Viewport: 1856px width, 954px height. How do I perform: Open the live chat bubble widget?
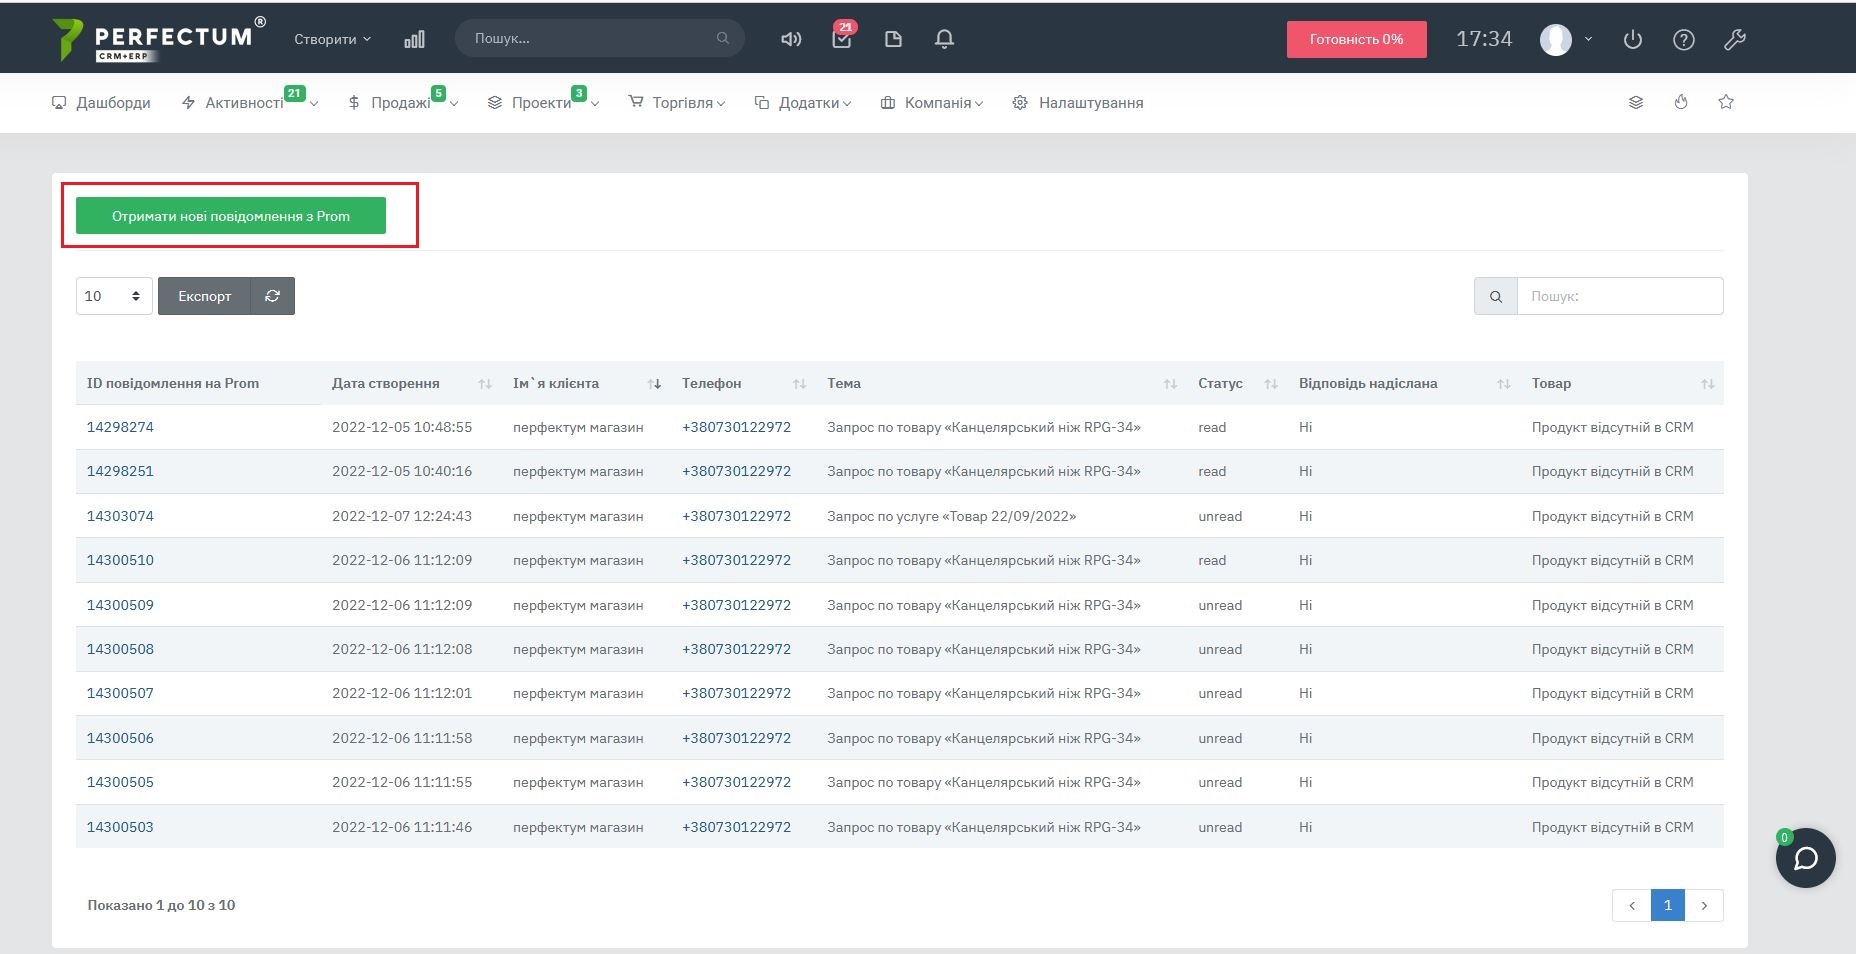click(x=1805, y=858)
